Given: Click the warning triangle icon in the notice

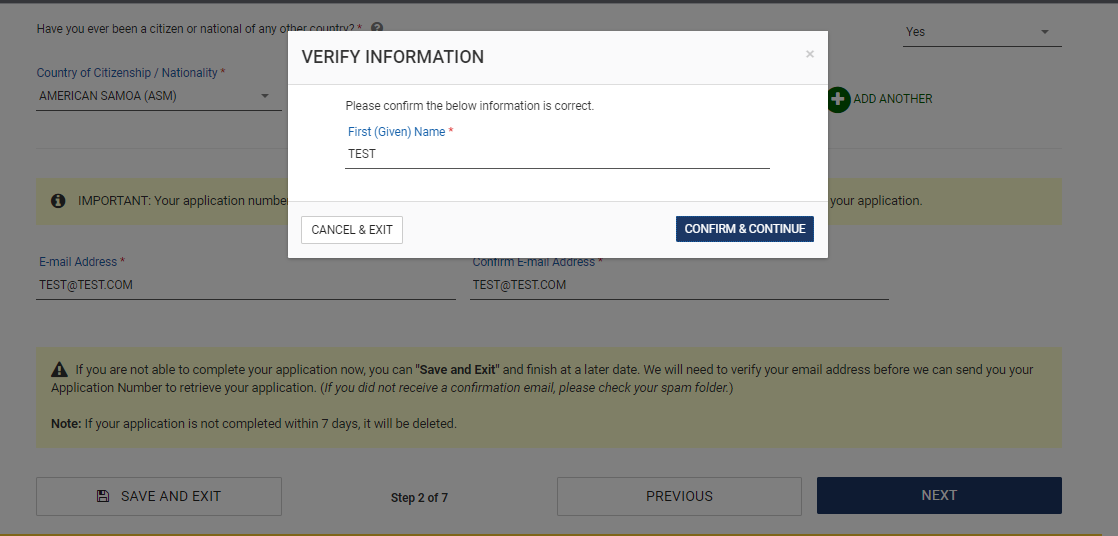Looking at the screenshot, I should pyautogui.click(x=59, y=370).
